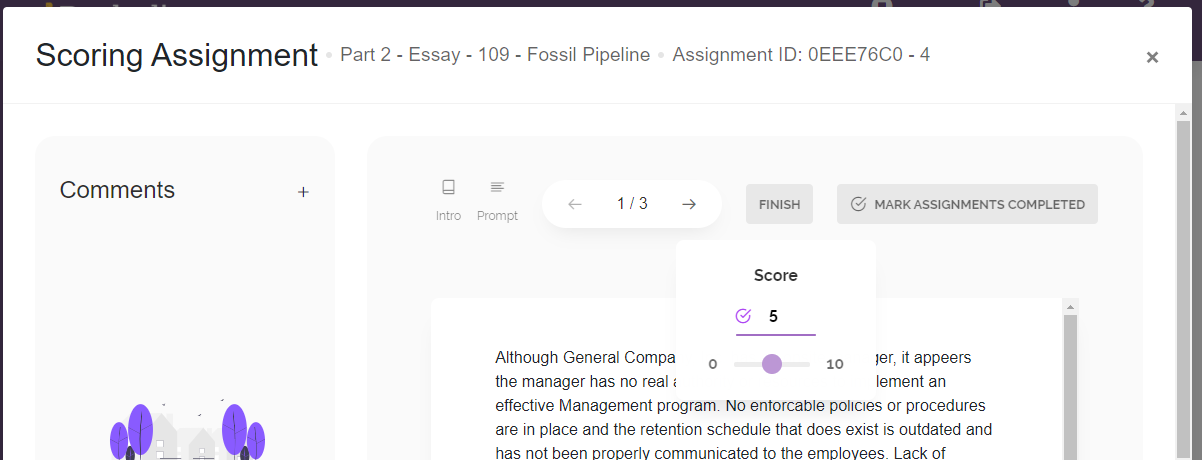
Task: Go back with the previous page arrow
Action: [575, 204]
